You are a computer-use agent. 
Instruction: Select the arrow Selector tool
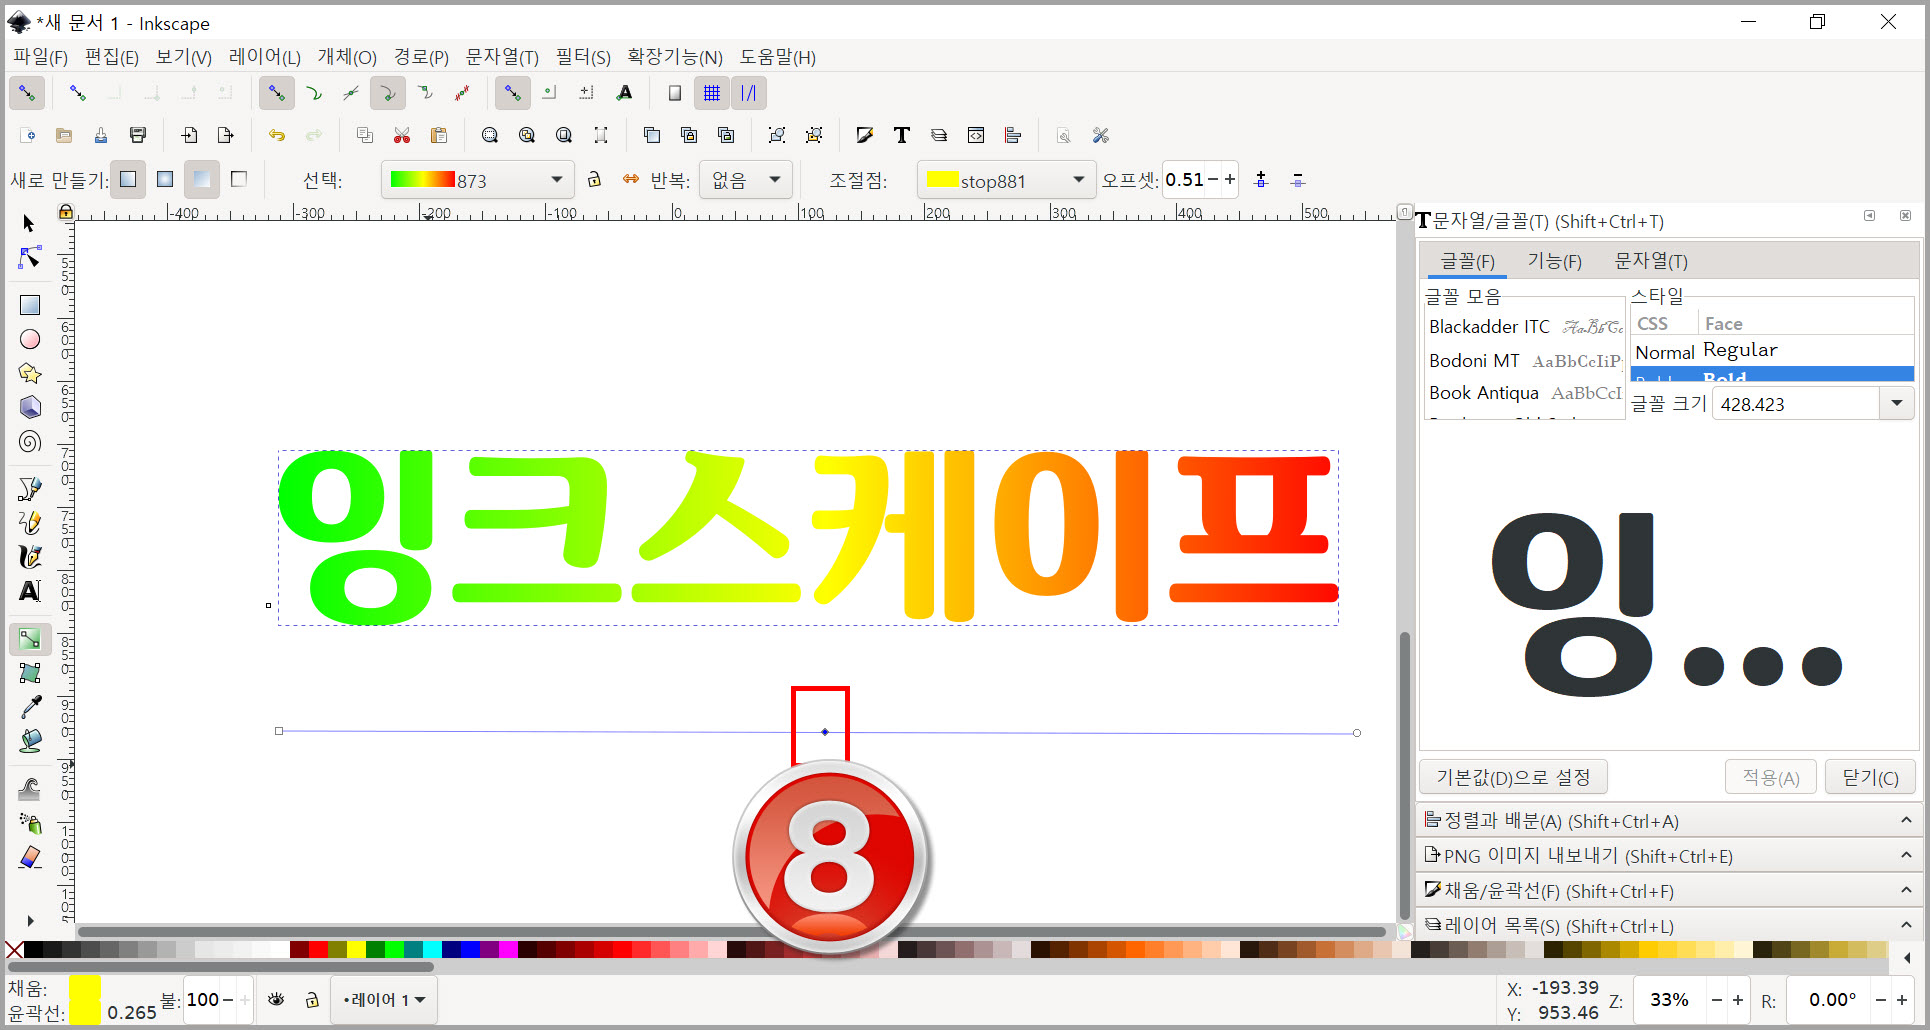(x=29, y=223)
